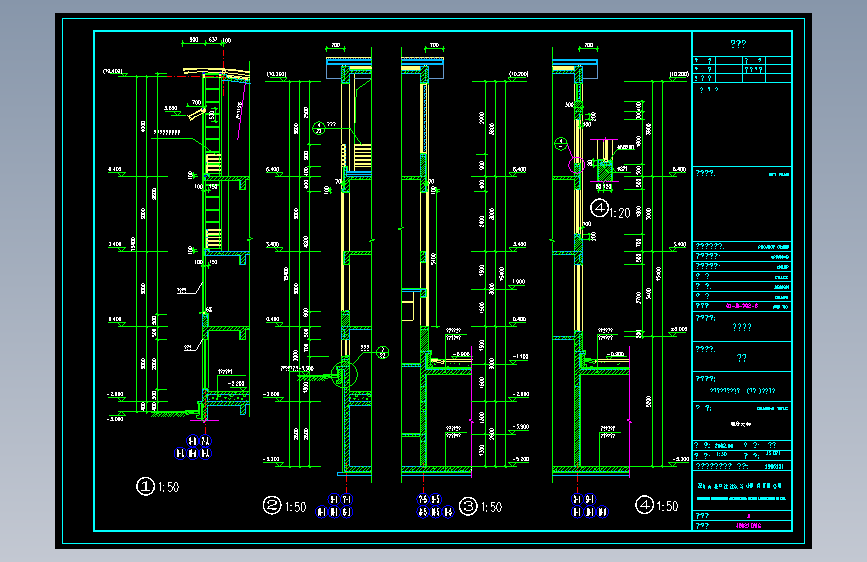Select the 3.400 elevation mark in section 1
The width and height of the screenshot is (867, 562).
pyautogui.click(x=115, y=244)
